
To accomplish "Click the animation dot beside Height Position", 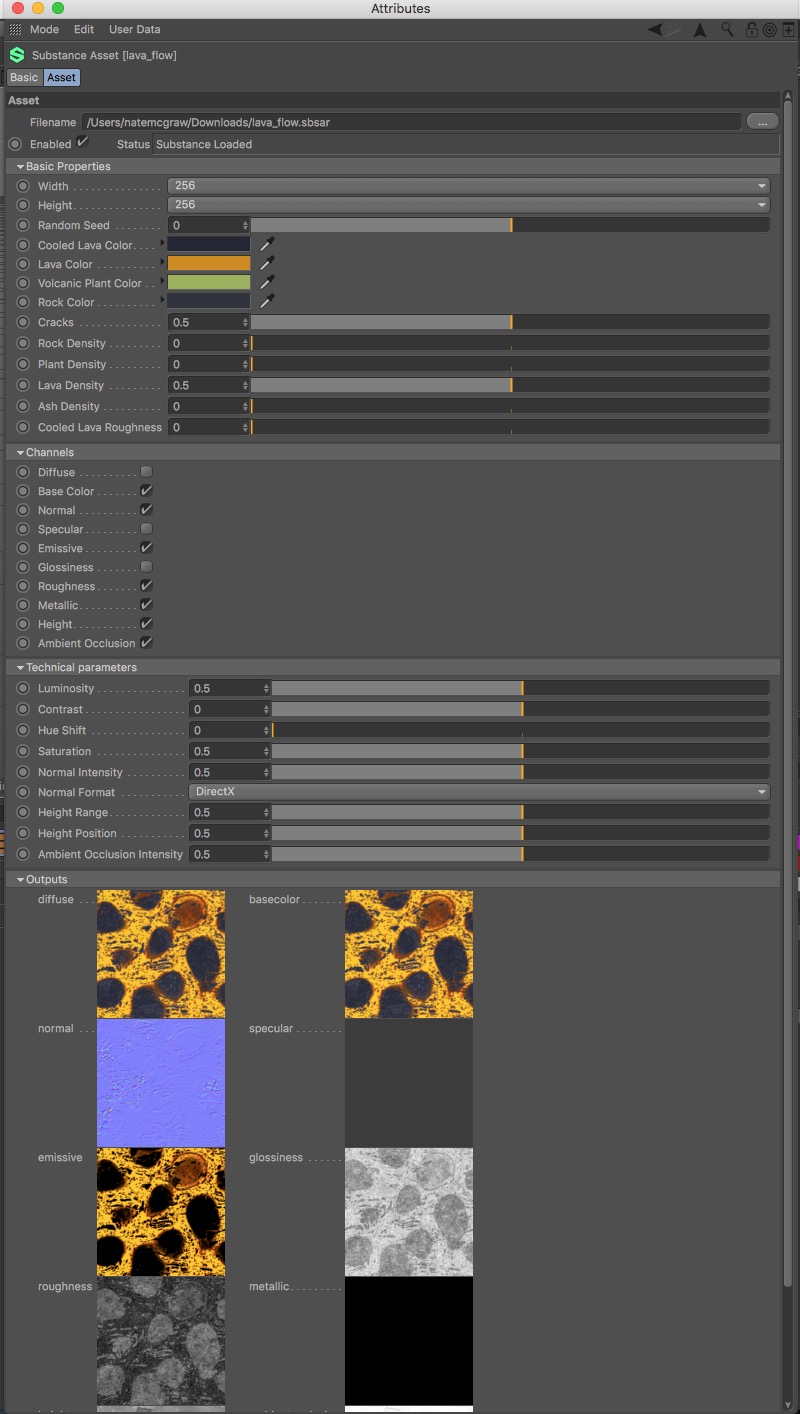I will (23, 833).
